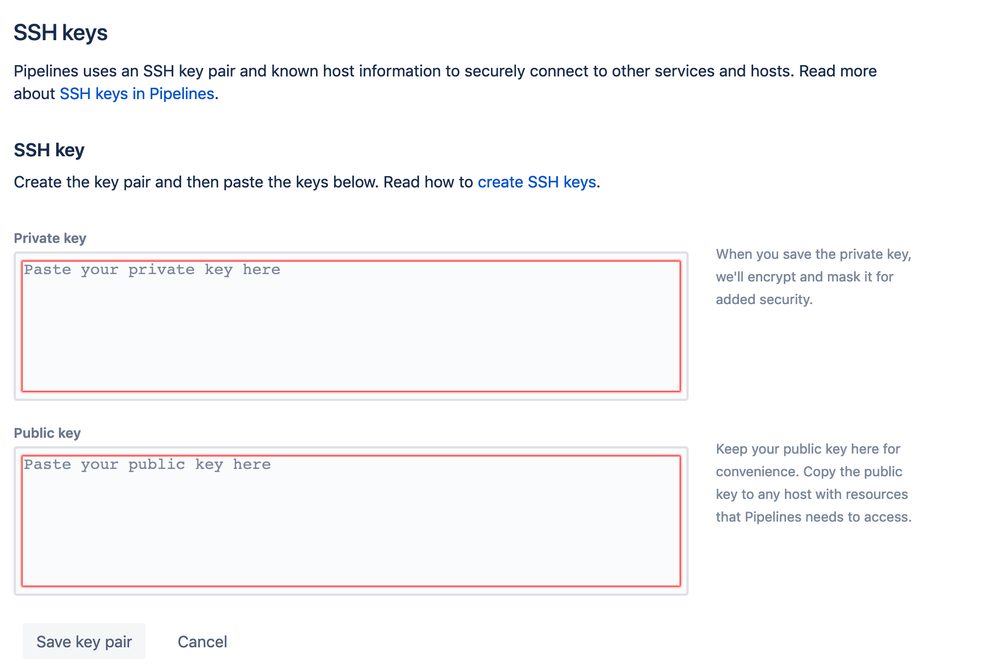Select the SSH keys page heading

[x=61, y=33]
